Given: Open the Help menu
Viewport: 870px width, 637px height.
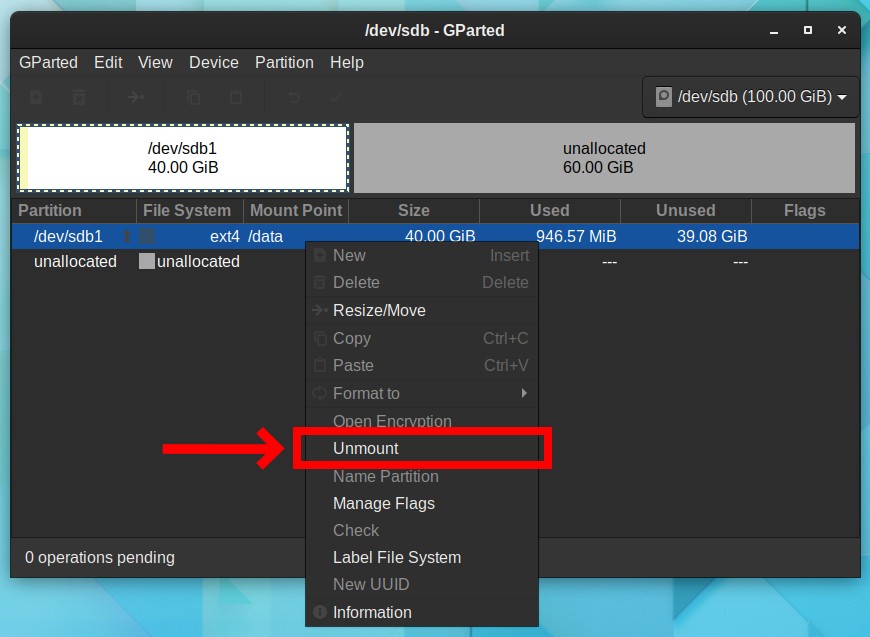Looking at the screenshot, I should coord(347,62).
